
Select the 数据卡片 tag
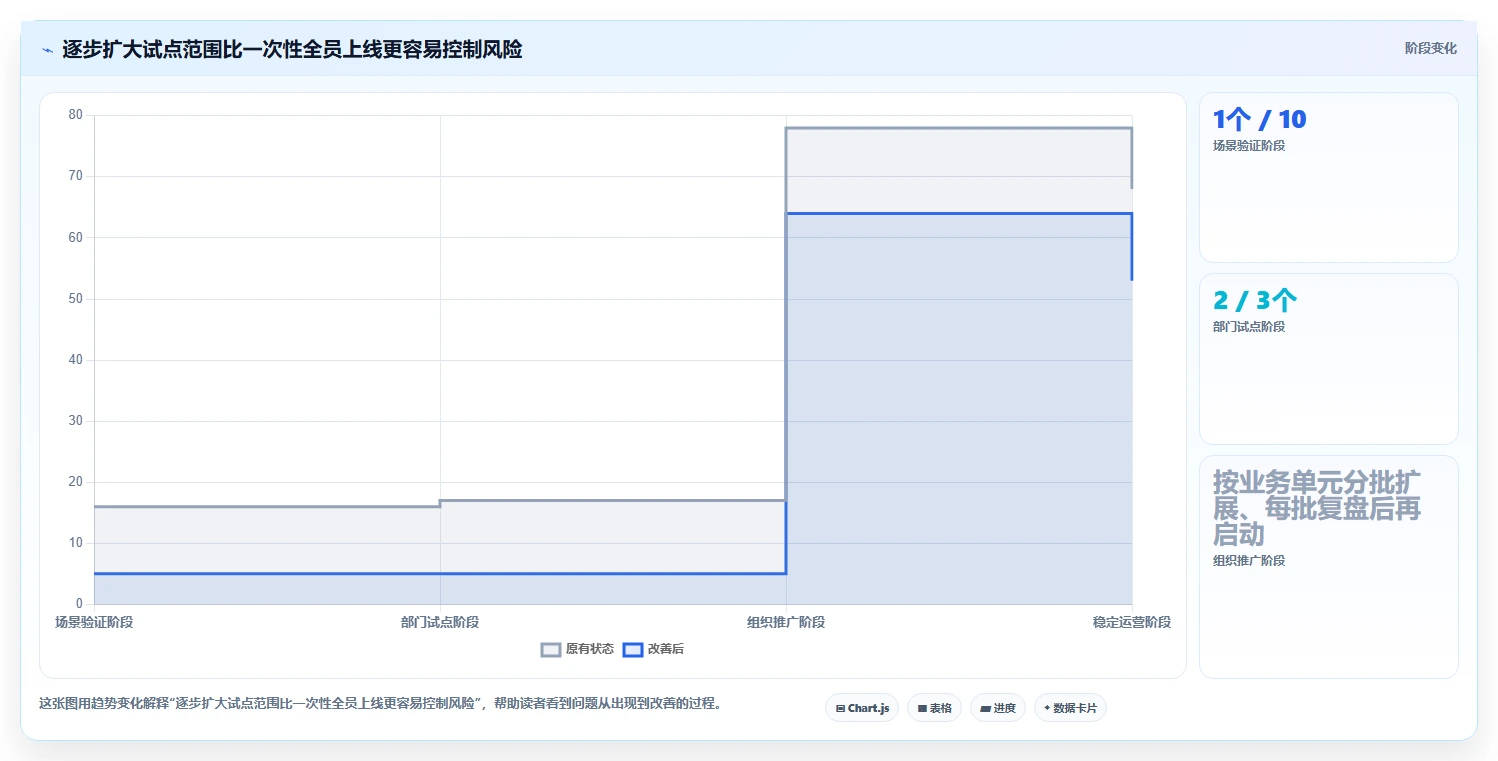pyautogui.click(x=1070, y=708)
